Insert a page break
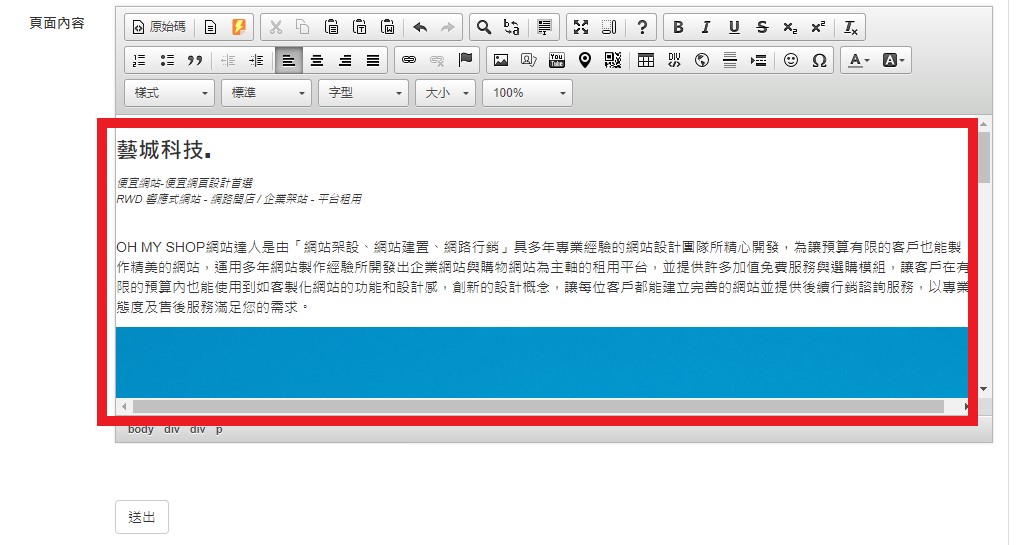The image size is (1019, 545). (758, 60)
